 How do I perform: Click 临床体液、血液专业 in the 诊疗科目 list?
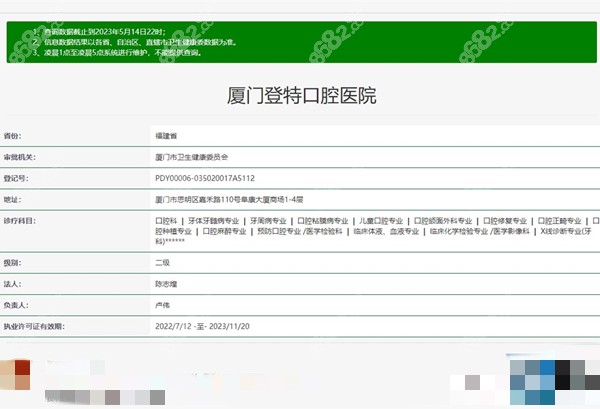coord(386,231)
